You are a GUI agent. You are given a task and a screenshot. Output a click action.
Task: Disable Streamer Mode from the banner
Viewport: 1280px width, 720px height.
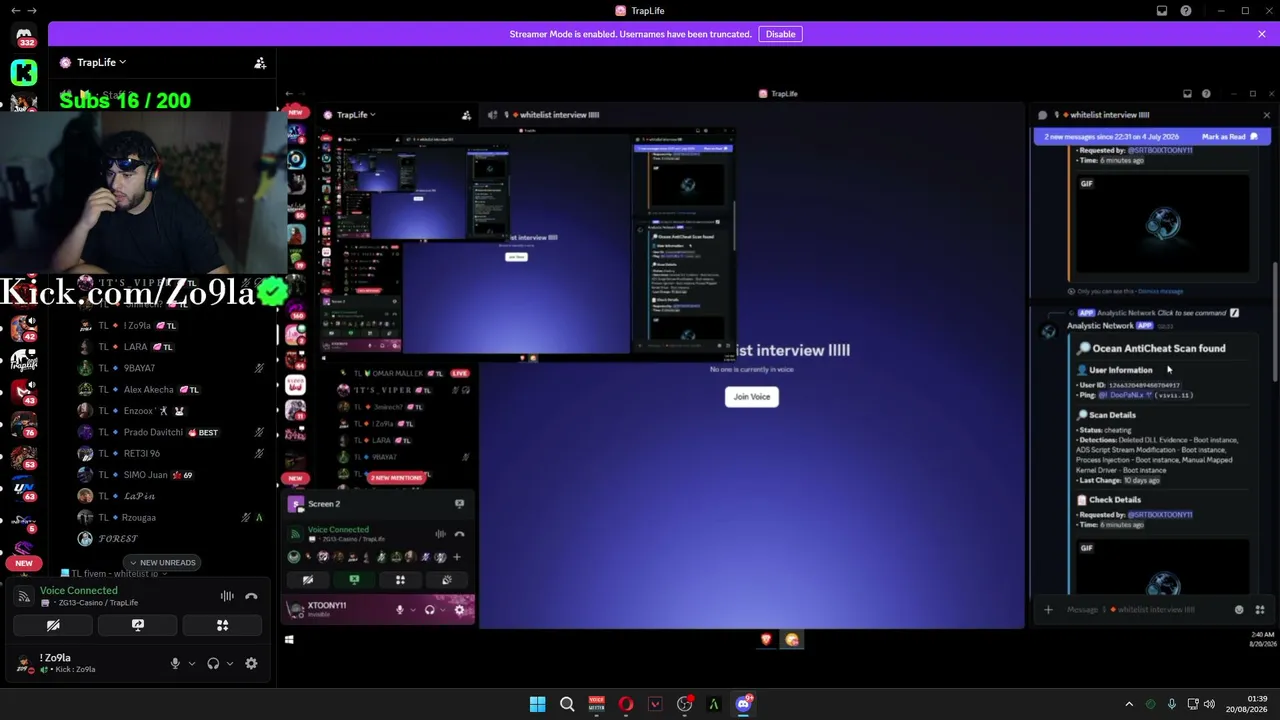pyautogui.click(x=780, y=34)
